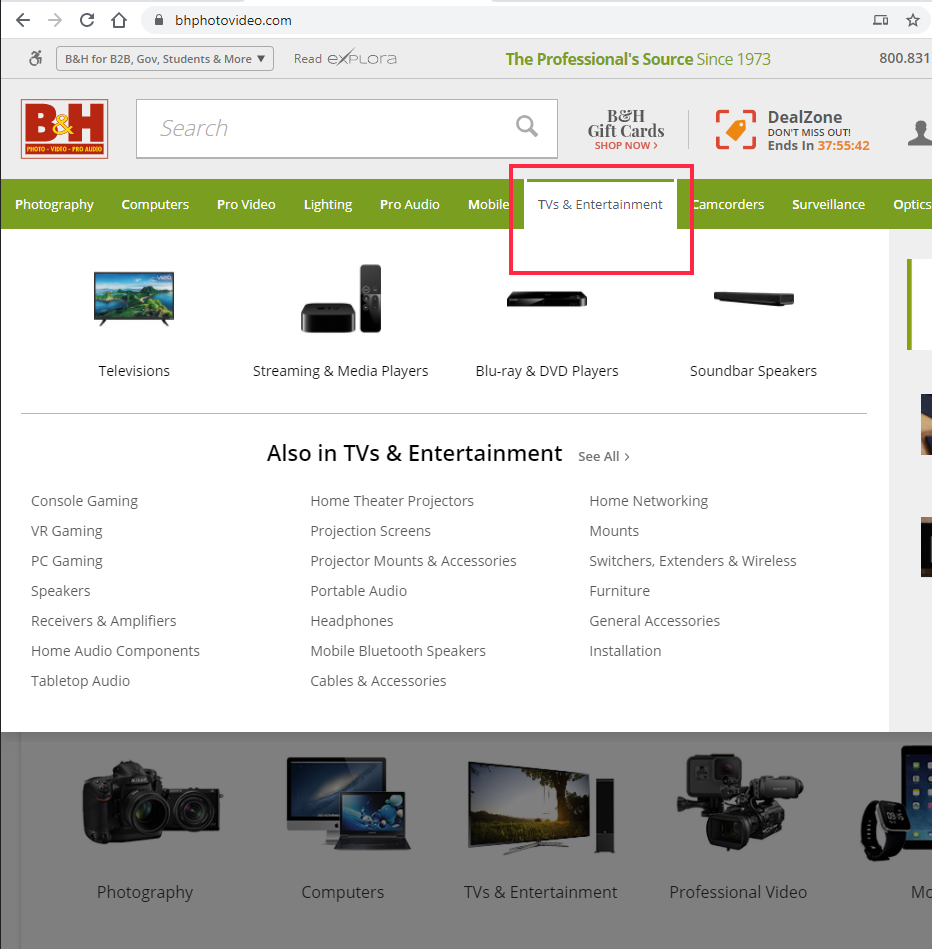Bookmark page with the star icon
Image resolution: width=932 pixels, height=949 pixels.
913,20
